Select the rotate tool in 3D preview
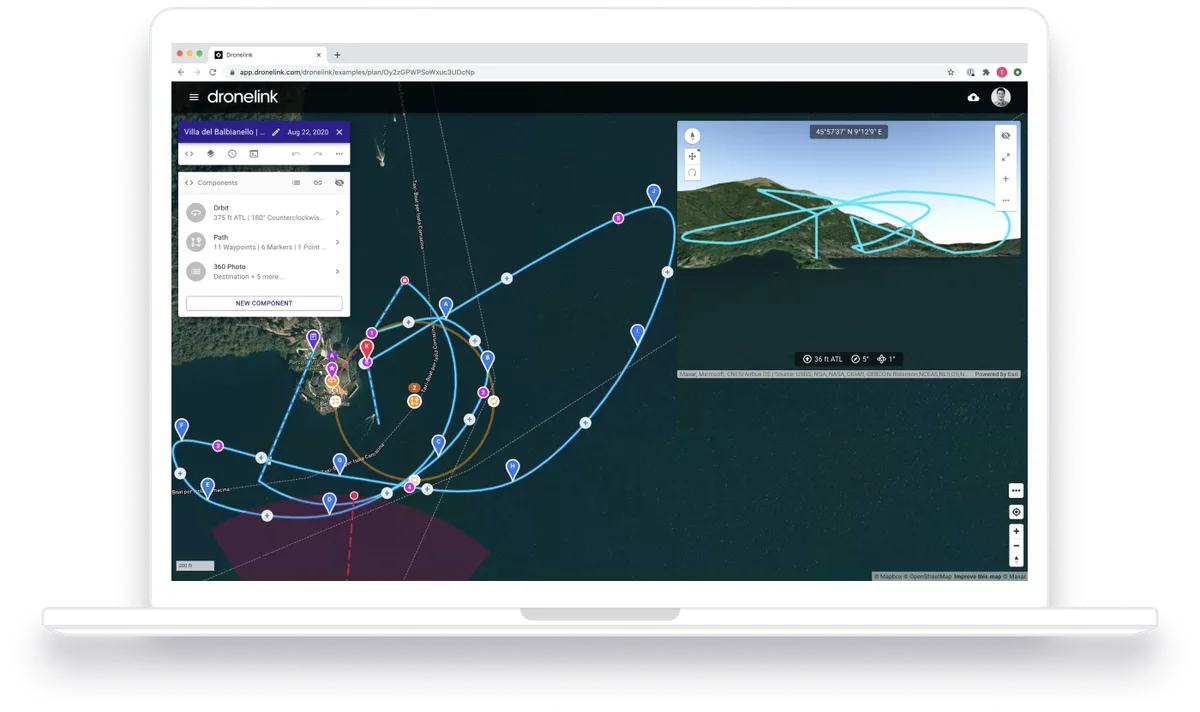1200x712 pixels. point(692,173)
